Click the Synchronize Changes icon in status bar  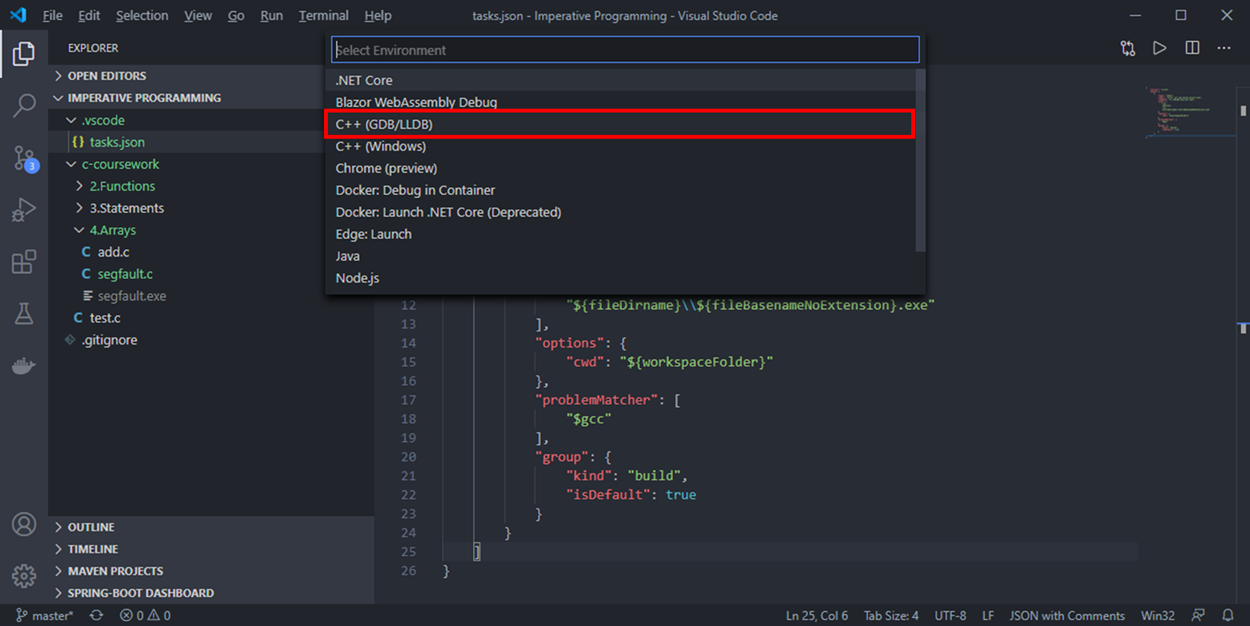pyautogui.click(x=96, y=616)
